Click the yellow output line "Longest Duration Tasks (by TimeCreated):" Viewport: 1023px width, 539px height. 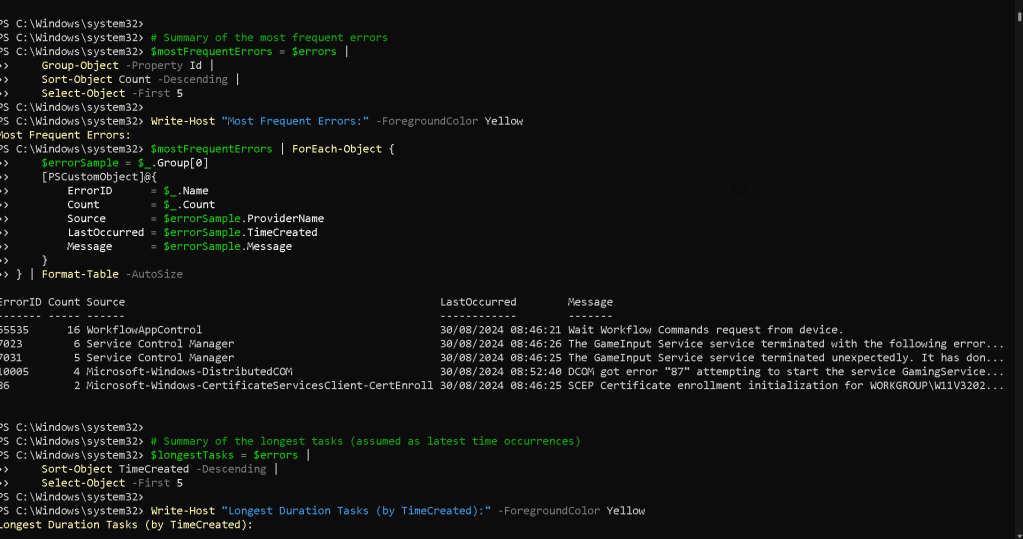pos(126,525)
